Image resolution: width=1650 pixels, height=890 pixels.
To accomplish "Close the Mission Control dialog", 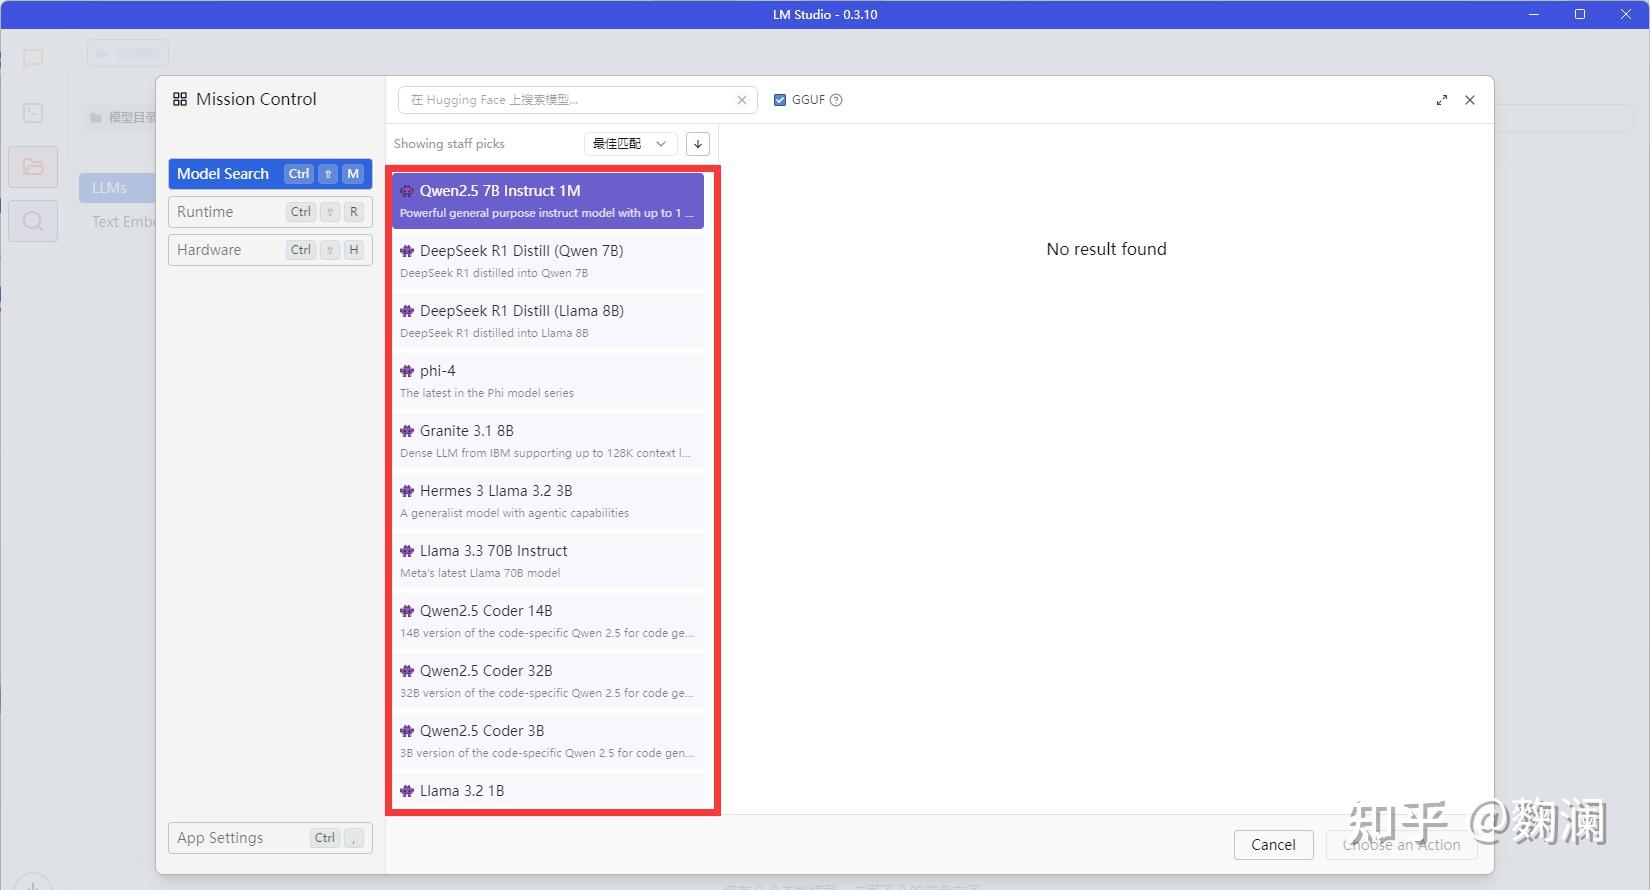I will click(x=1470, y=100).
